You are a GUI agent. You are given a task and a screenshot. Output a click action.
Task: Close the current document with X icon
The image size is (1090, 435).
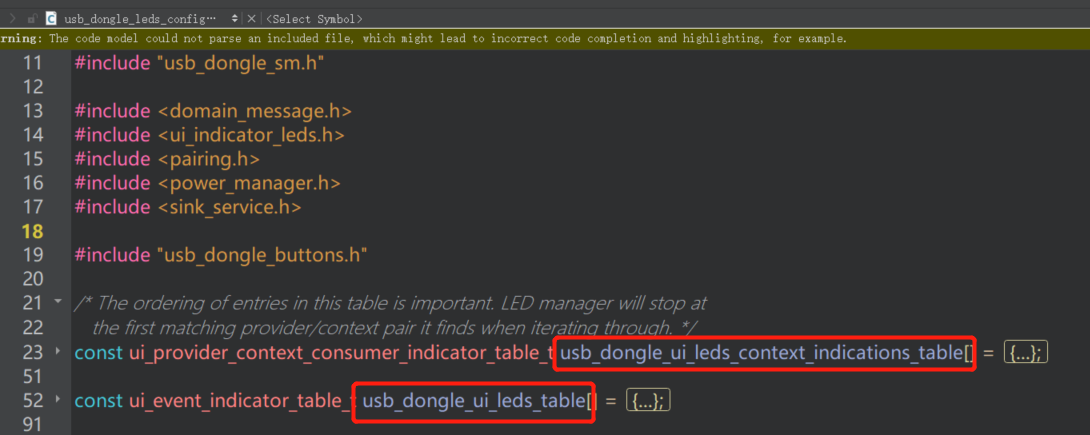pos(251,18)
